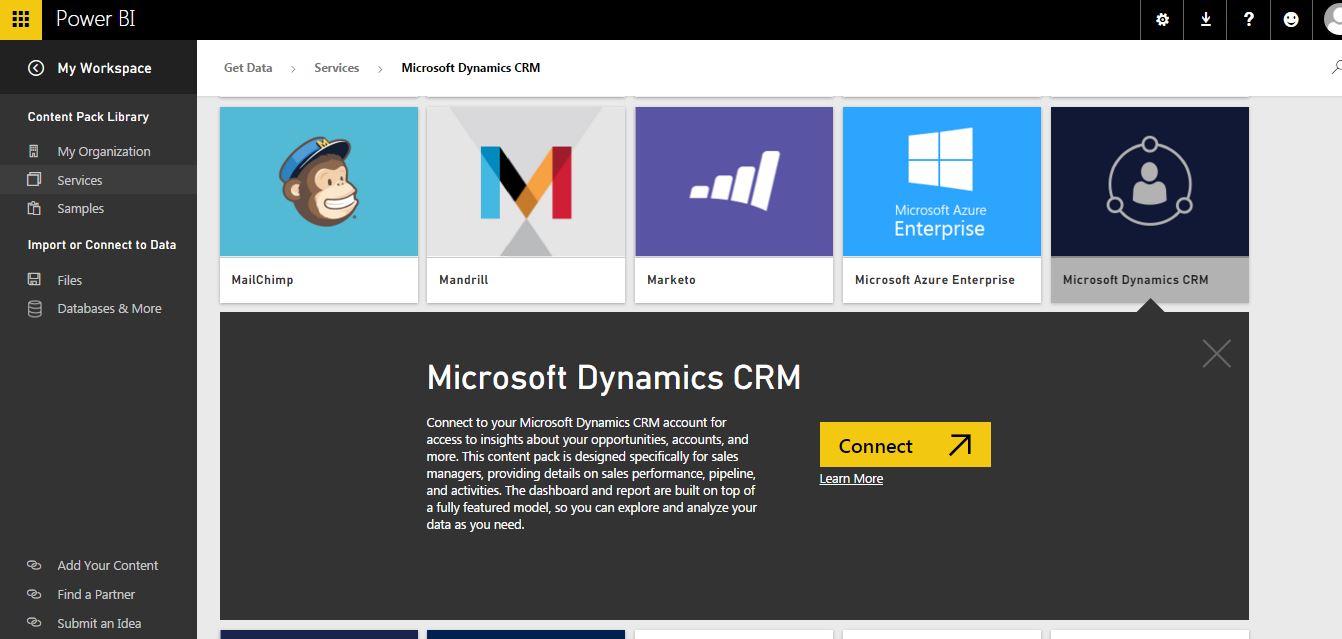The height and width of the screenshot is (639, 1342).
Task: Click the My Organization building icon
Action: [34, 151]
